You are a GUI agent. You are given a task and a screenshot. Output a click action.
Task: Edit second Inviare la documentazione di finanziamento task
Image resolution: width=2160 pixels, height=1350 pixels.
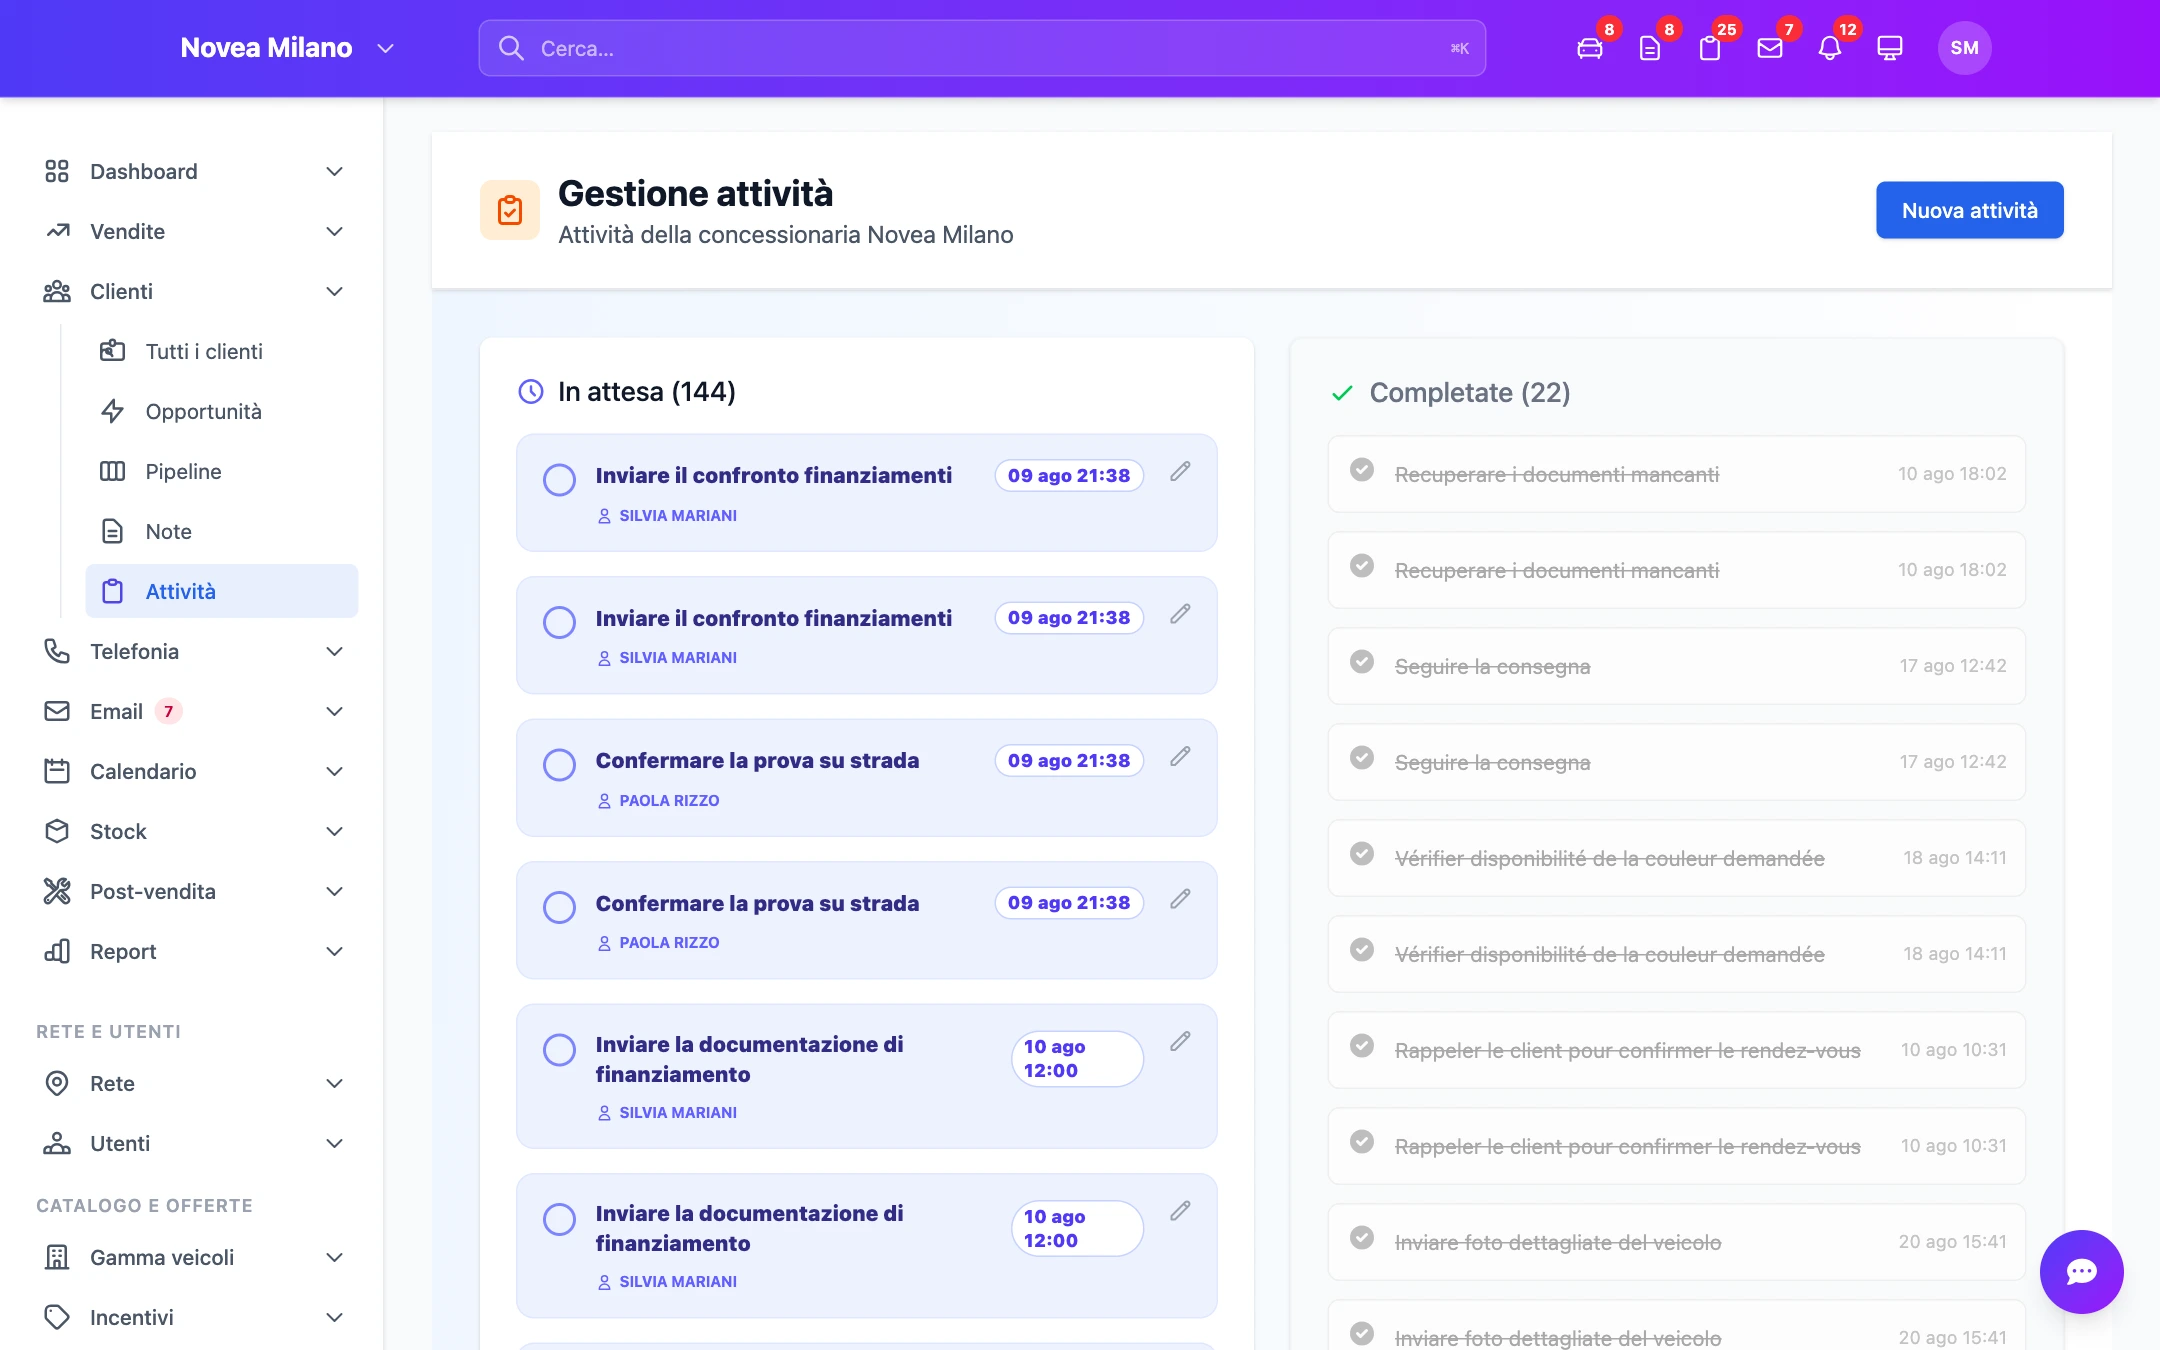pos(1180,1211)
